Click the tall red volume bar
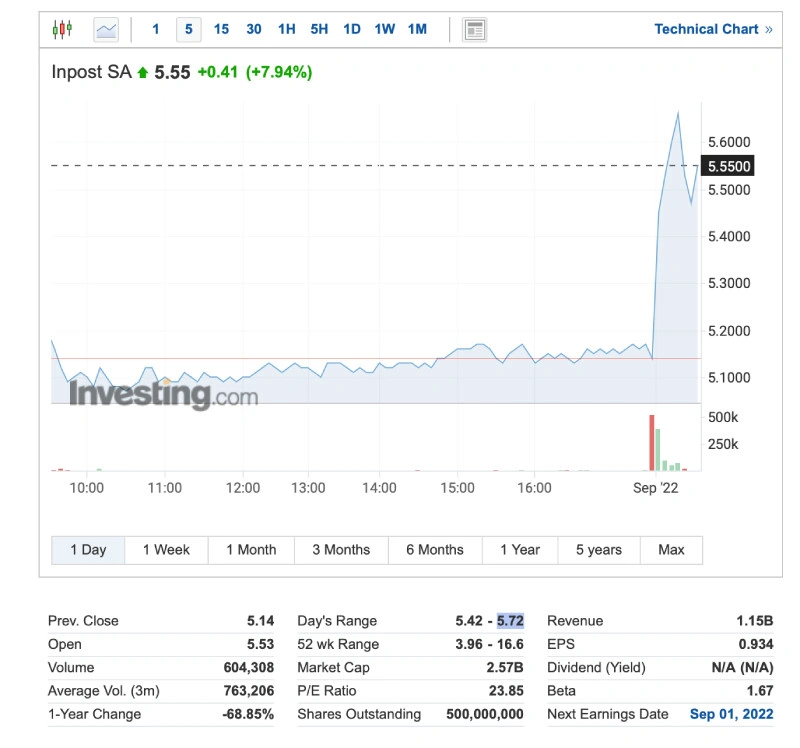Viewport: 800px width, 748px height. [x=652, y=442]
